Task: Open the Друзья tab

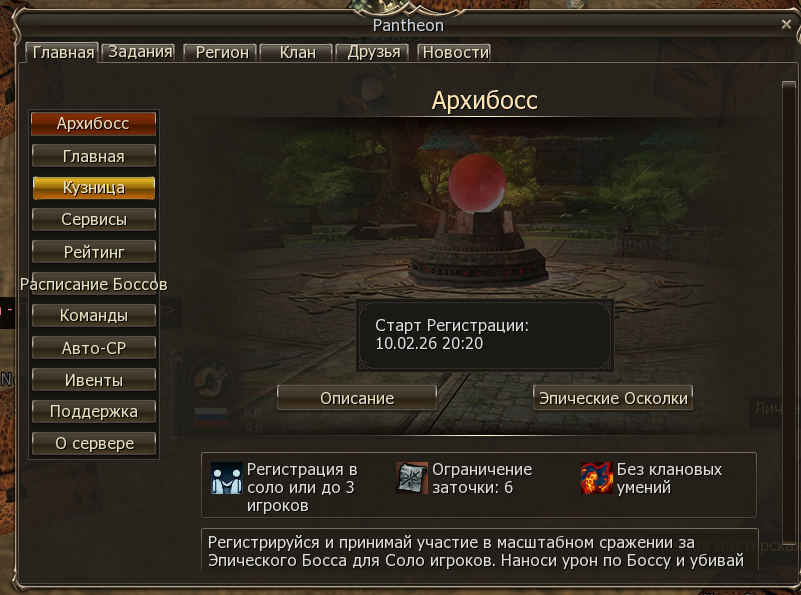Action: click(x=373, y=52)
